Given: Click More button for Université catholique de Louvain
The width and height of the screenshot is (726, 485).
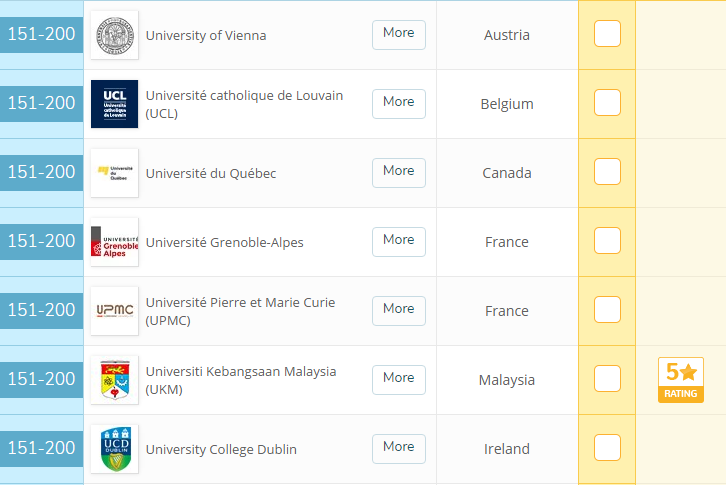Looking at the screenshot, I should pyautogui.click(x=398, y=103).
